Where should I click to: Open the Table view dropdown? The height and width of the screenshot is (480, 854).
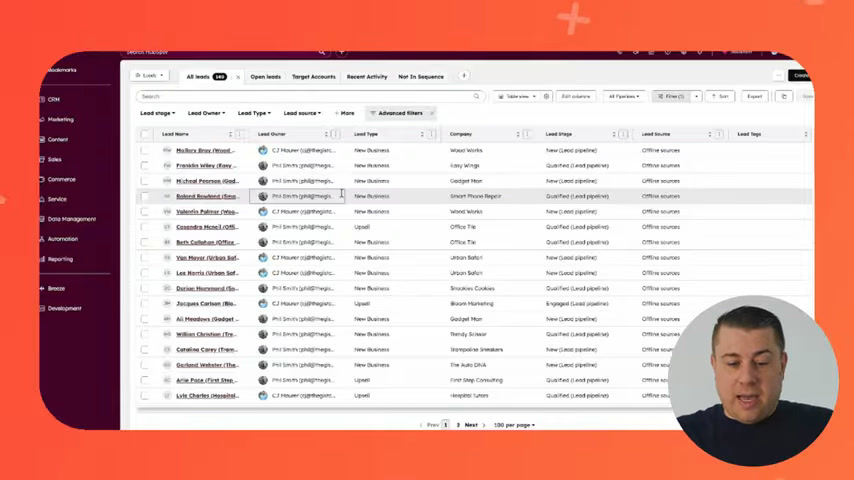[517, 96]
